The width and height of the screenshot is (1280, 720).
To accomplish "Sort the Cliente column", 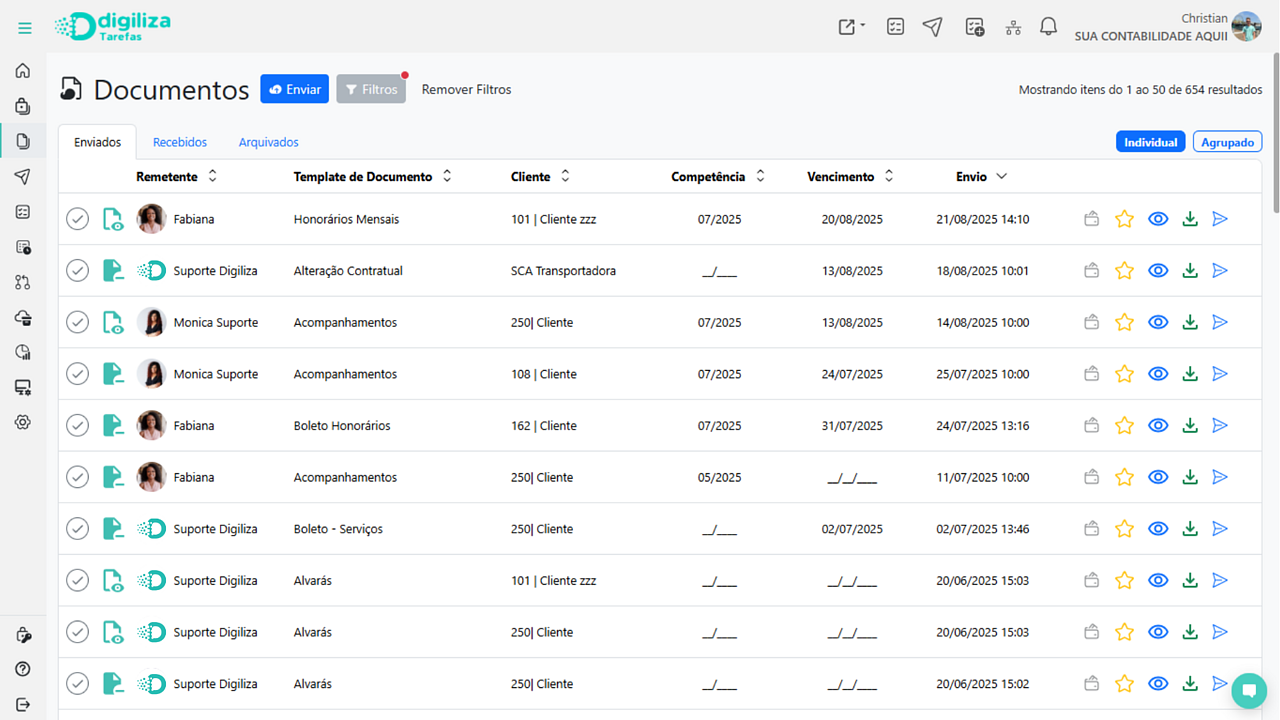I will 565,177.
